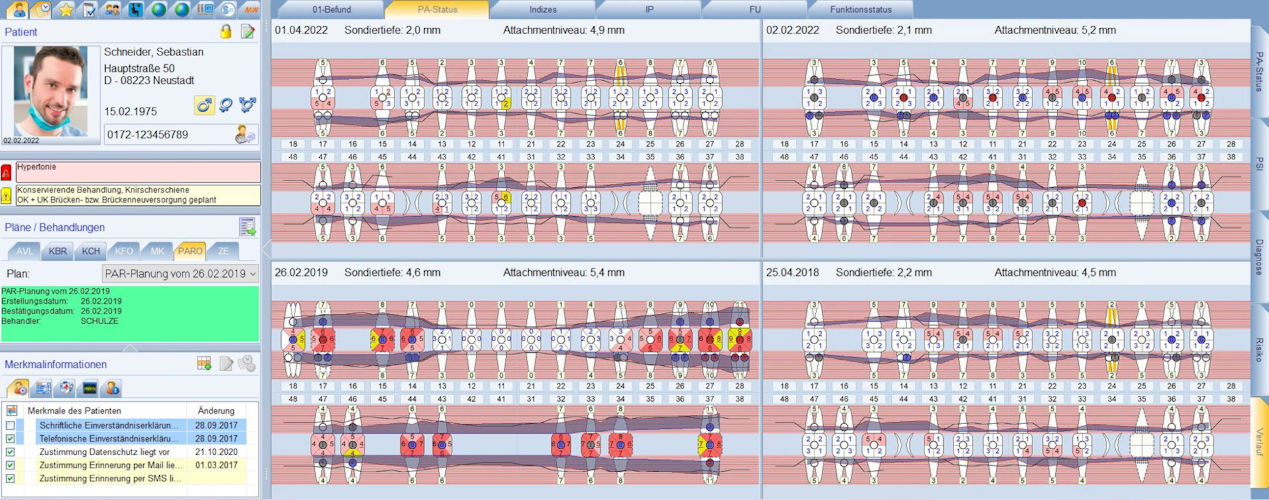This screenshot has height=500, width=1269.
Task: Open the edit patient notepad icon
Action: (x=248, y=32)
